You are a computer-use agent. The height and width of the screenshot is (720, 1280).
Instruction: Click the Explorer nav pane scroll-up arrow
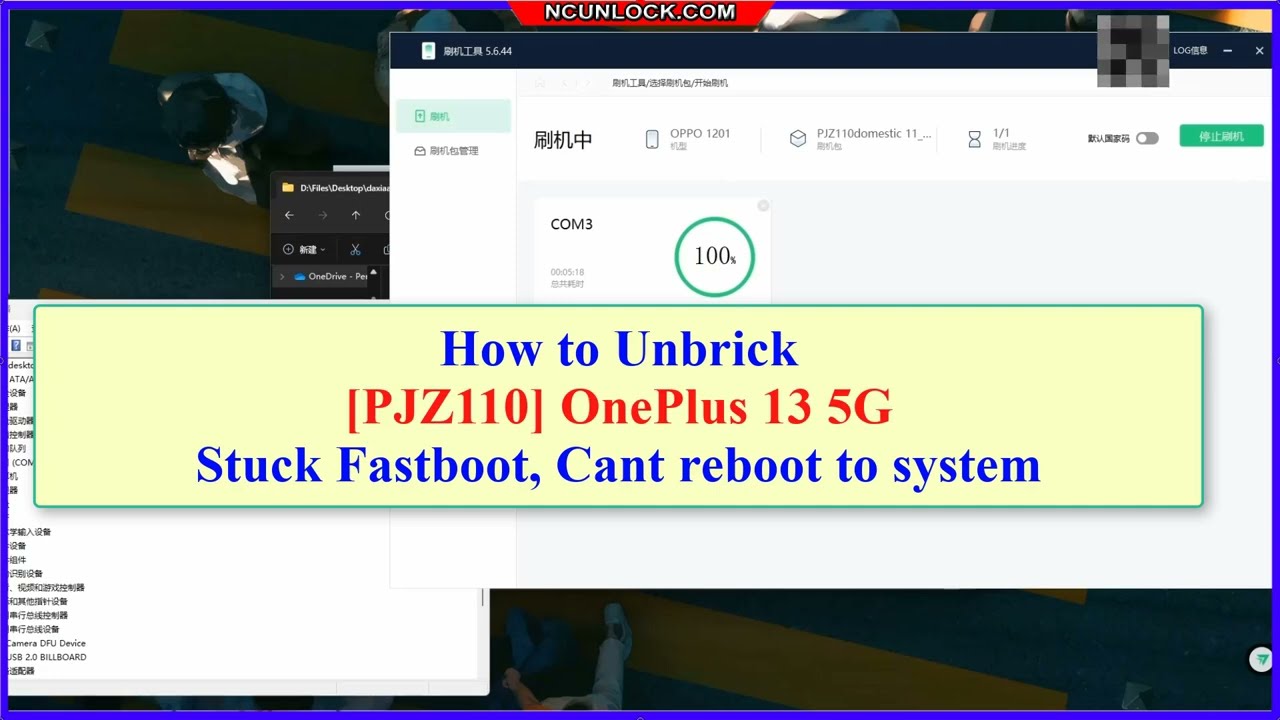[374, 272]
